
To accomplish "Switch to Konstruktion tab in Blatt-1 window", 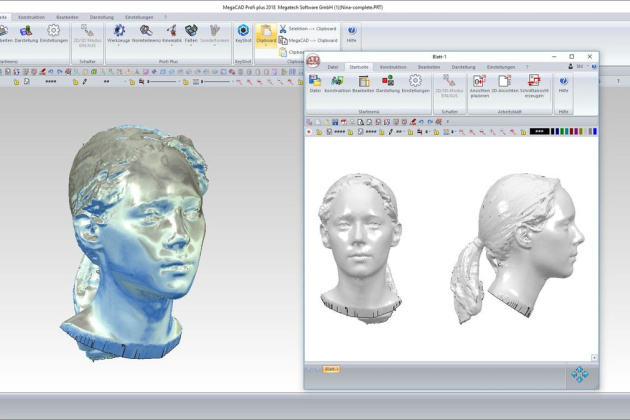I will [393, 66].
